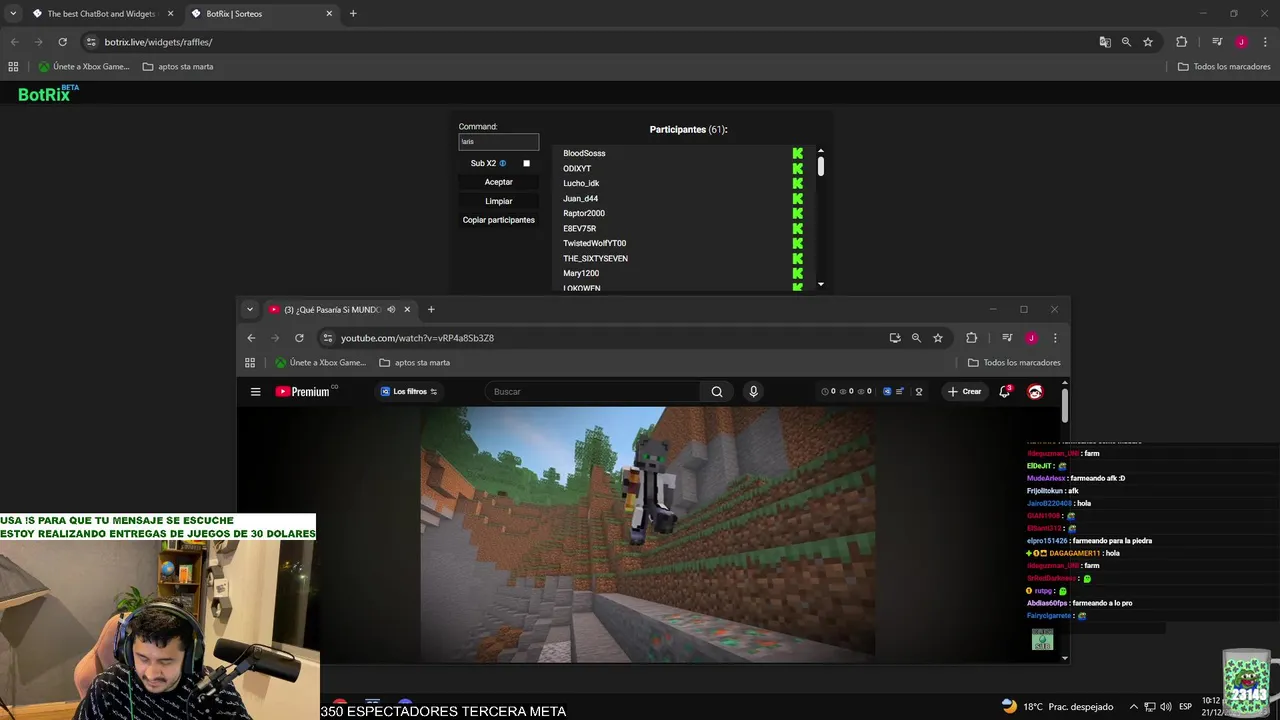Click Copiar participantes button
1280x720 pixels.
(498, 220)
